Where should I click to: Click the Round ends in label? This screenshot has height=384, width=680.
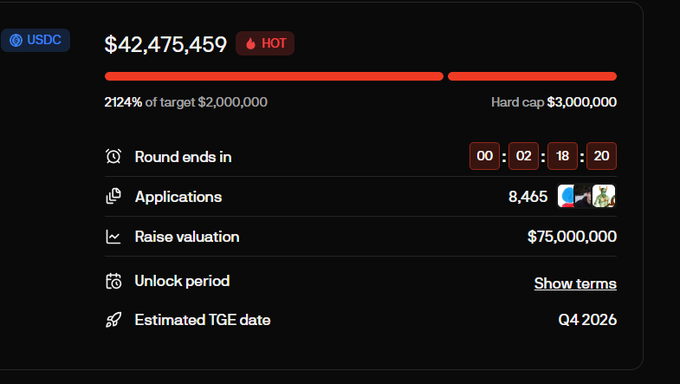[x=183, y=157]
